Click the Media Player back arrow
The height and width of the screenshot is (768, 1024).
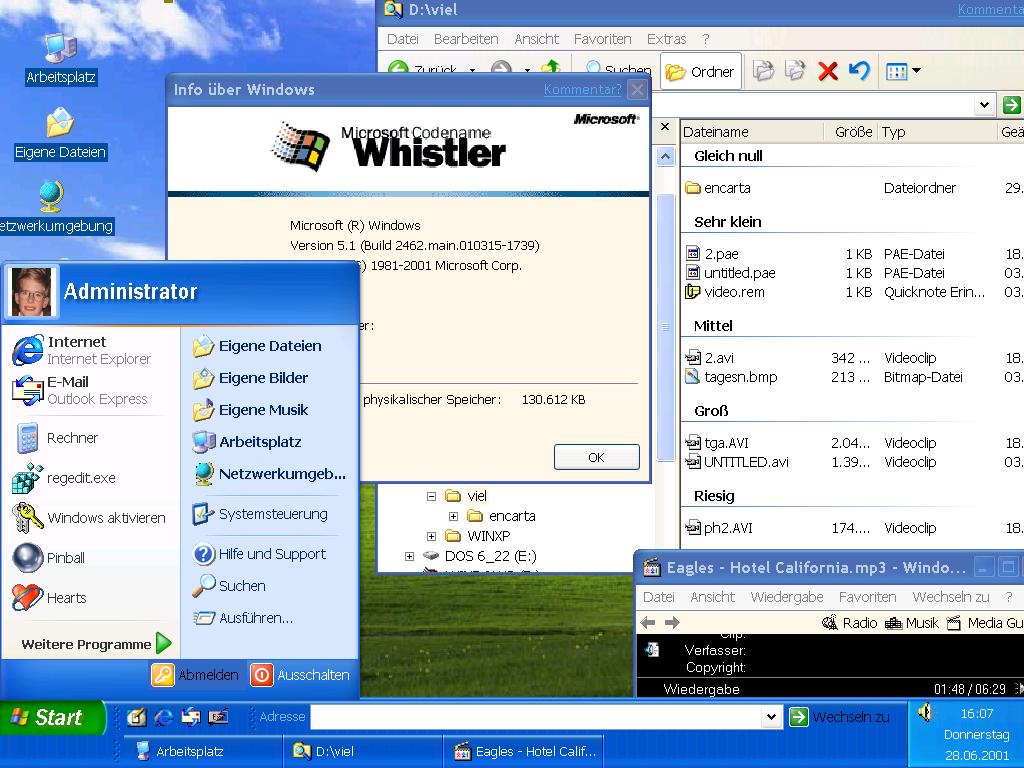[x=648, y=623]
